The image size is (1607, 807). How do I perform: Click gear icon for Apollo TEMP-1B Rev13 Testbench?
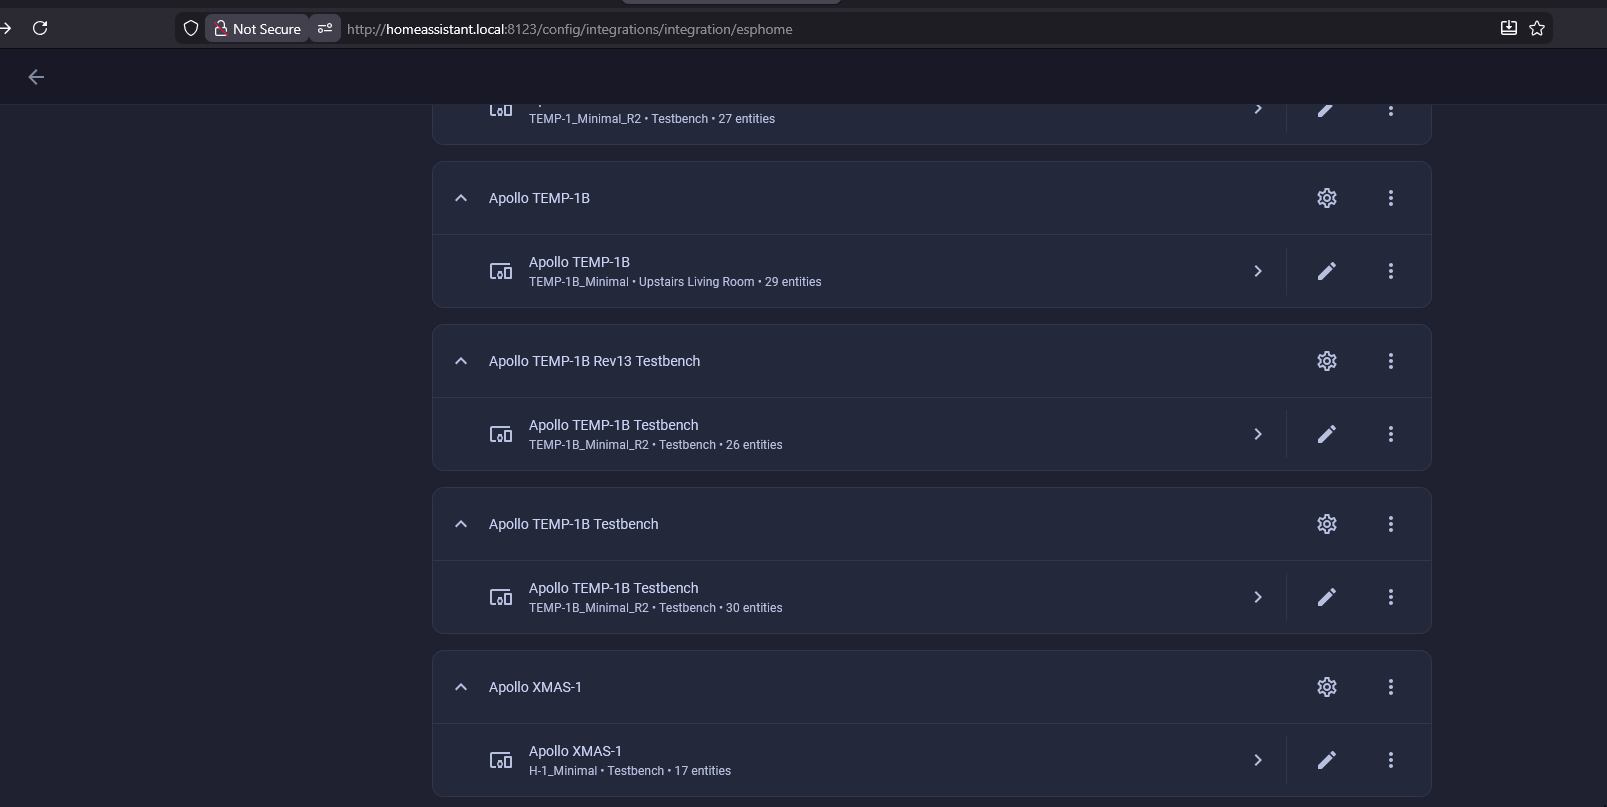1326,361
